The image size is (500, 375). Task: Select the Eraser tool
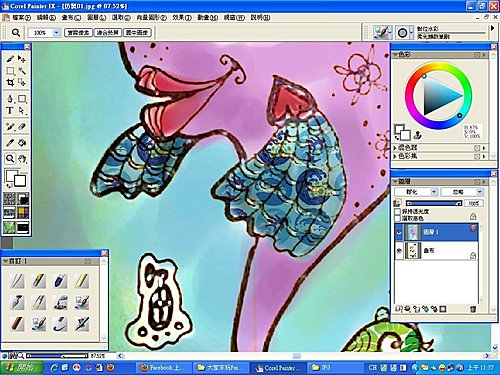pyautogui.click(x=22, y=127)
